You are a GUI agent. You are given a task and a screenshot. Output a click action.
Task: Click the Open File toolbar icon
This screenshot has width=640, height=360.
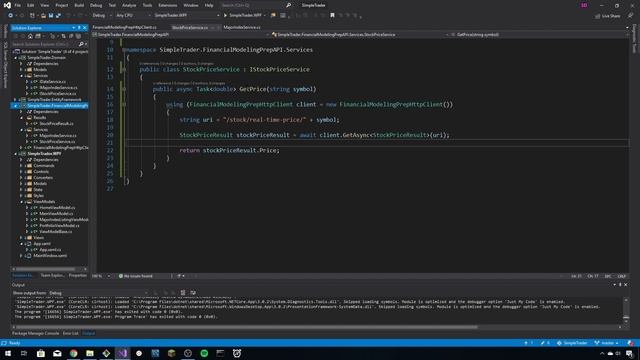tap(43, 16)
